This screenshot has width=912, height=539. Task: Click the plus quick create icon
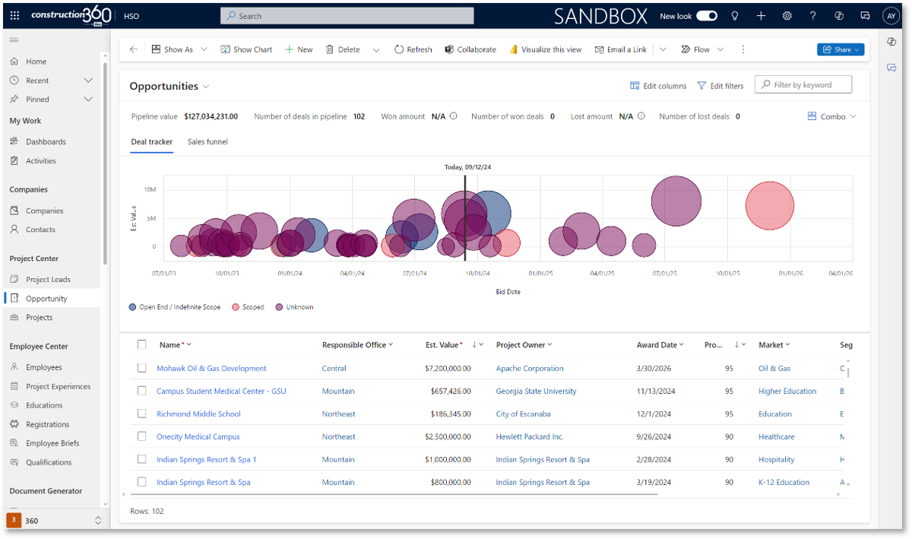[761, 16]
